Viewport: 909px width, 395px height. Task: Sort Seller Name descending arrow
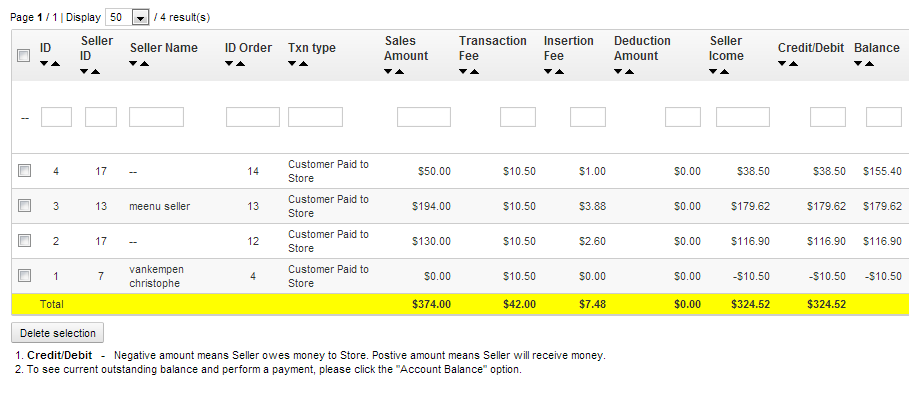[x=134, y=63]
